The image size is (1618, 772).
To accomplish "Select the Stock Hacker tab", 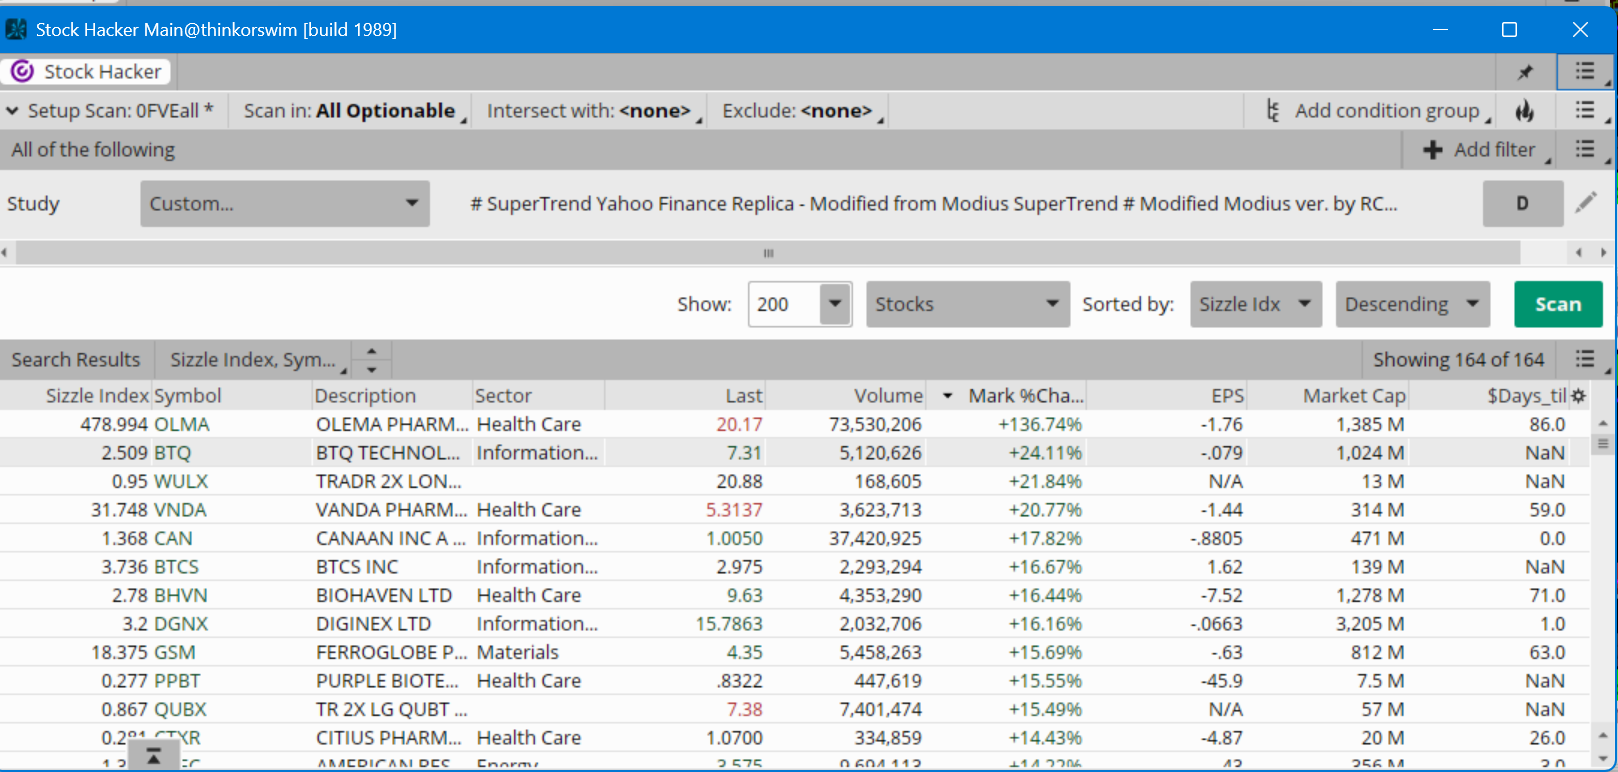I will tap(87, 72).
